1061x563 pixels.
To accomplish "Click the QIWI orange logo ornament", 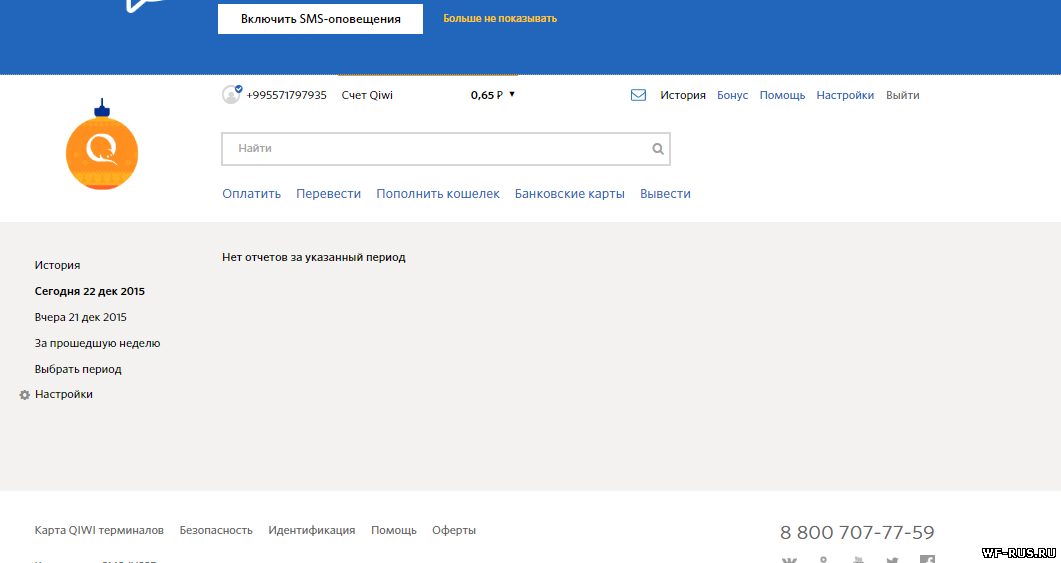I will coord(101,150).
